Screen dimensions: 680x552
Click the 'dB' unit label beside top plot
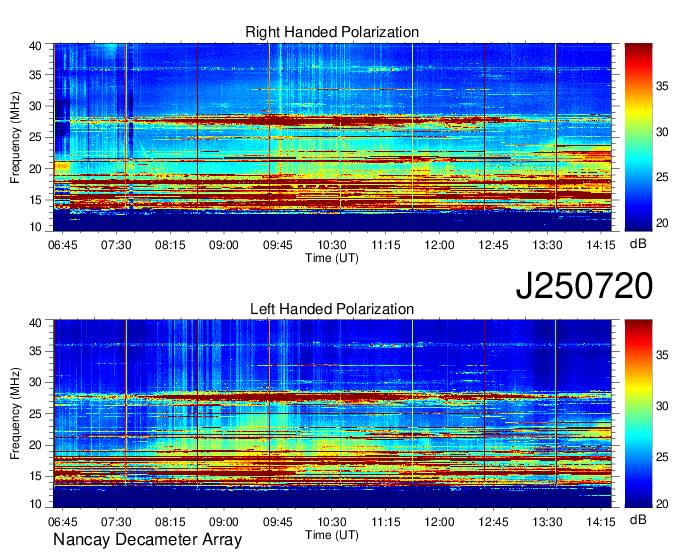638,244
